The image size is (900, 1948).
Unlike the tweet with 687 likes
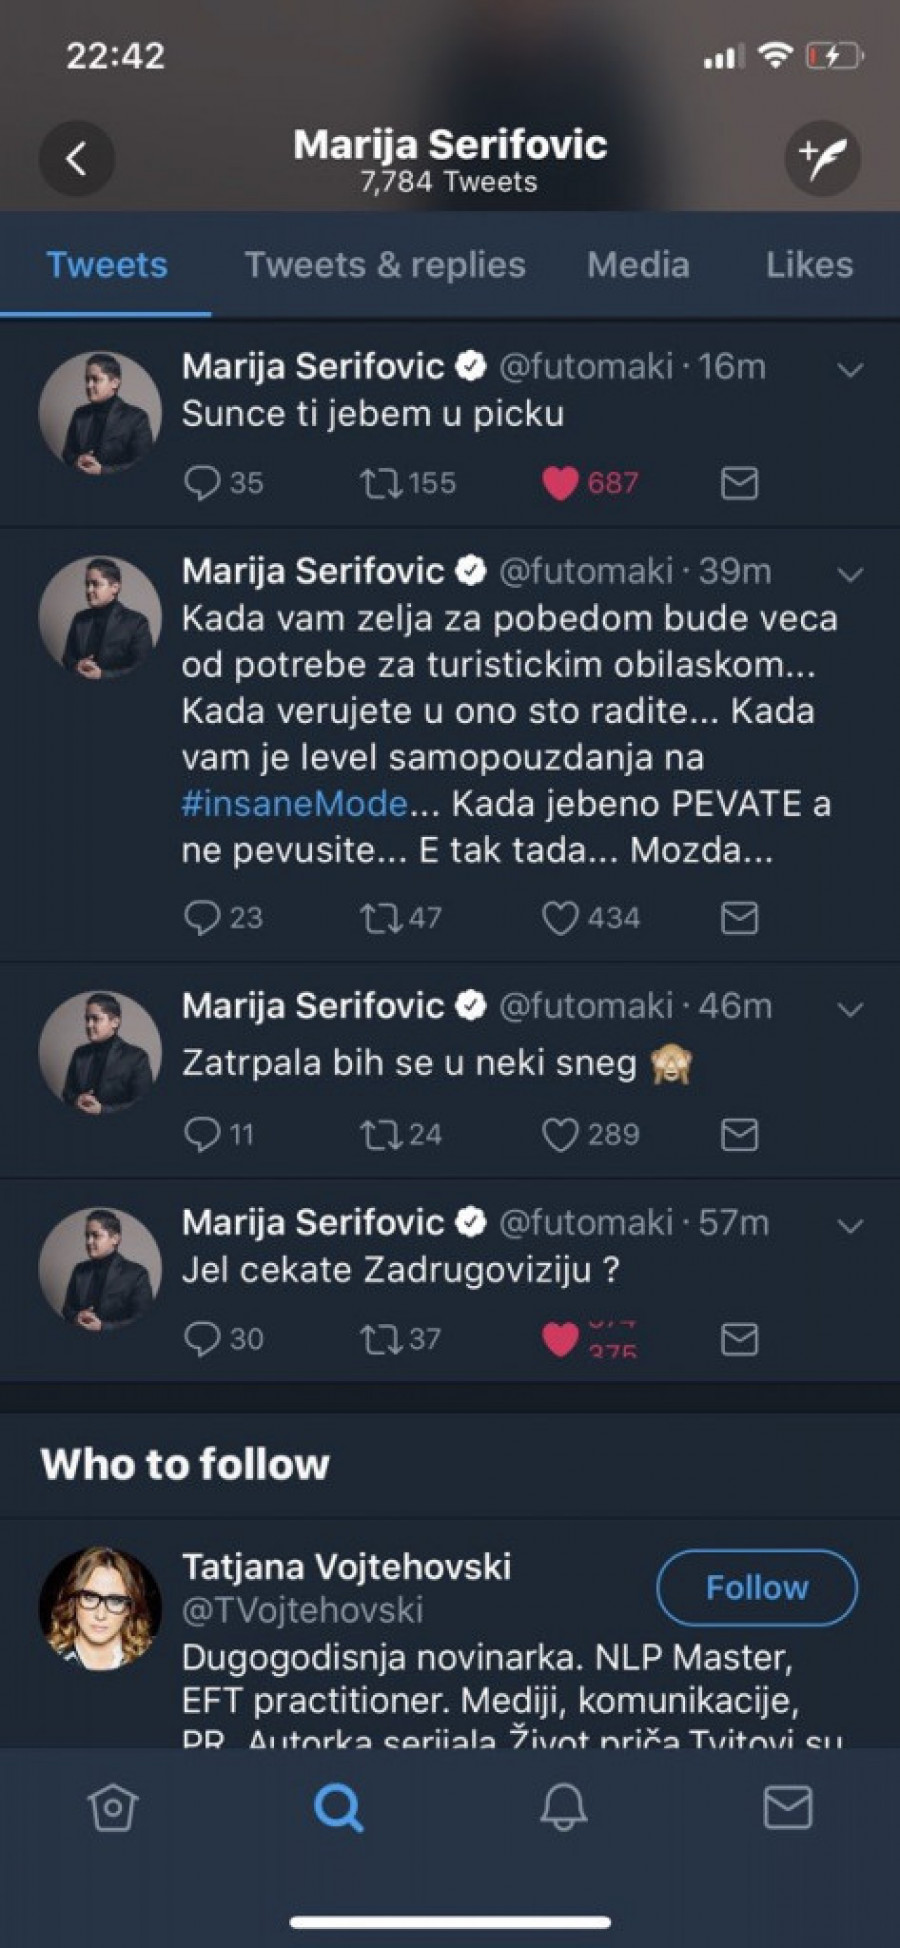tap(560, 484)
